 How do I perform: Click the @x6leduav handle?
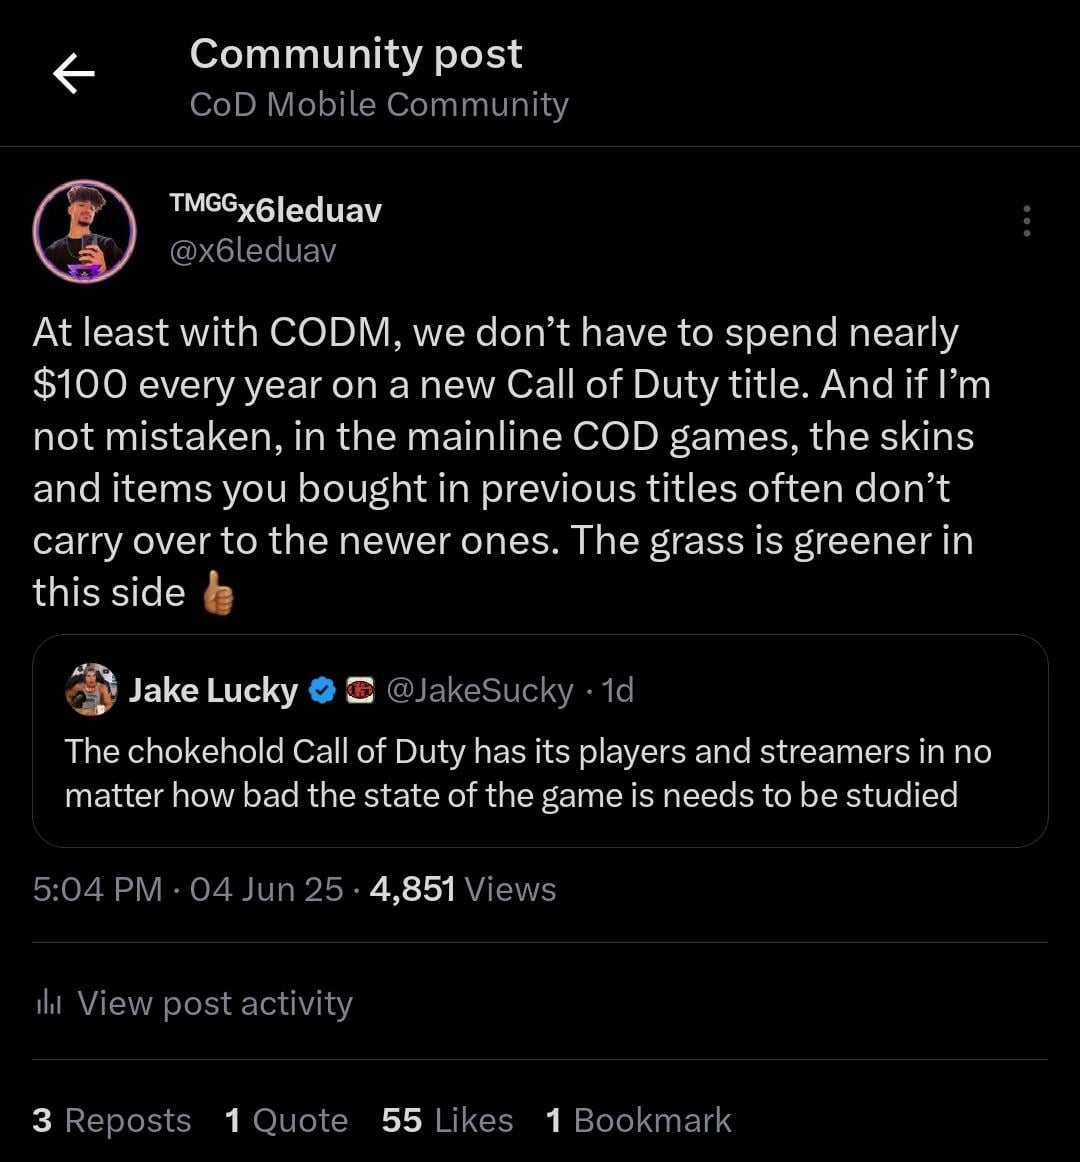[x=253, y=250]
